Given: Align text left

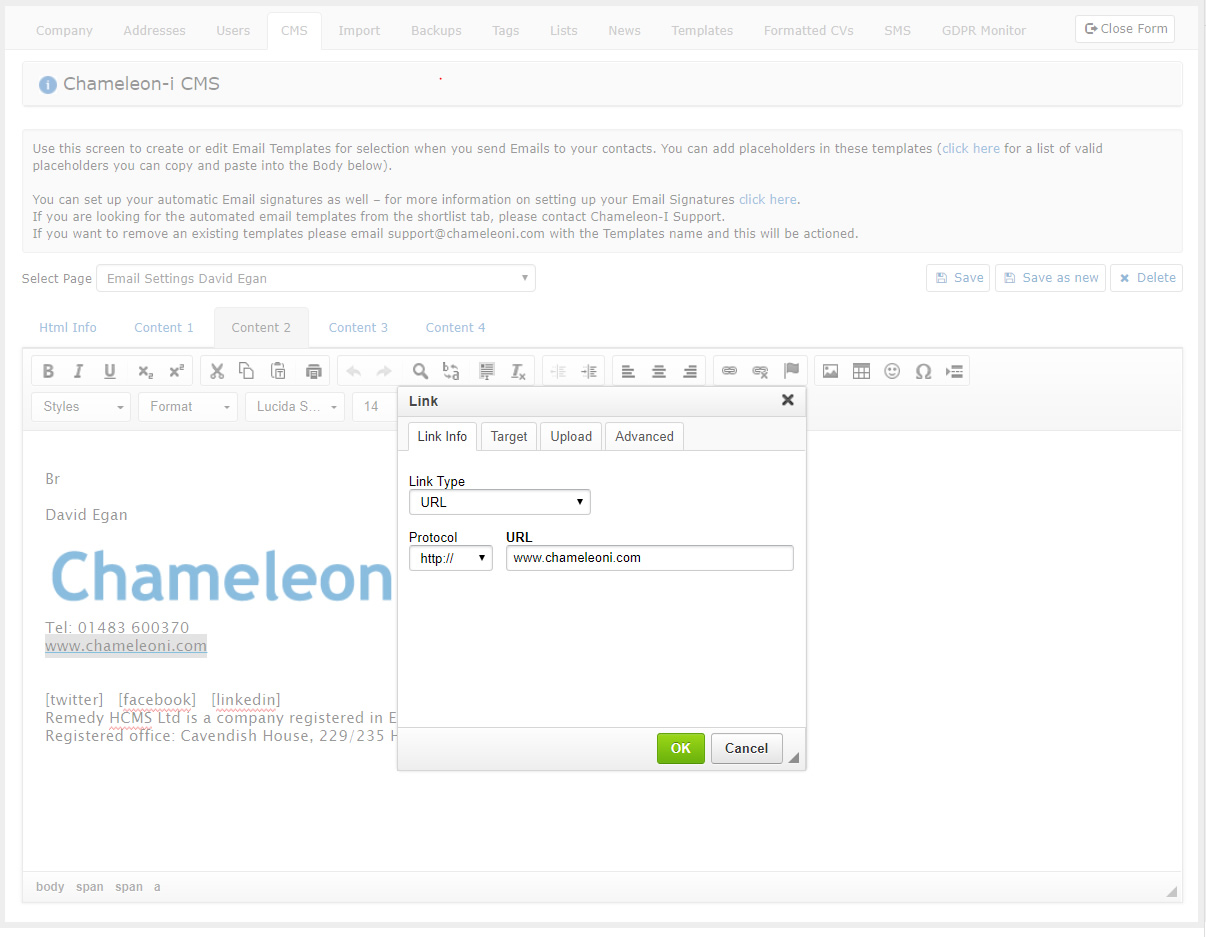Looking at the screenshot, I should (628, 371).
